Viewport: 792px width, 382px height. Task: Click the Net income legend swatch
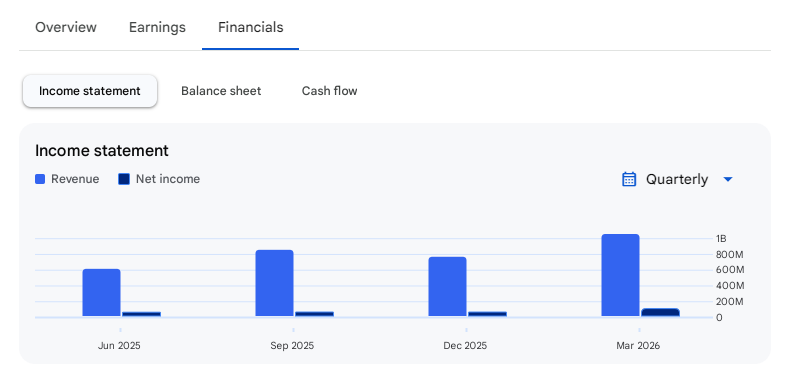pos(124,179)
